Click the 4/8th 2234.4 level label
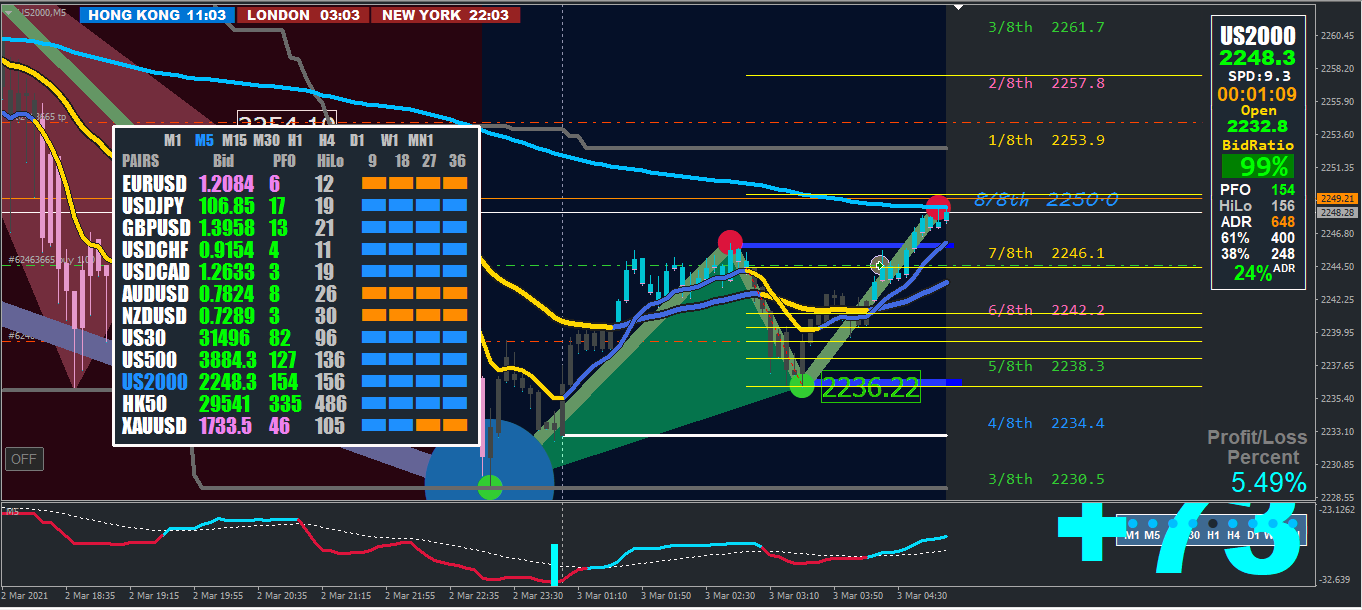This screenshot has width=1362, height=610. tap(1046, 423)
